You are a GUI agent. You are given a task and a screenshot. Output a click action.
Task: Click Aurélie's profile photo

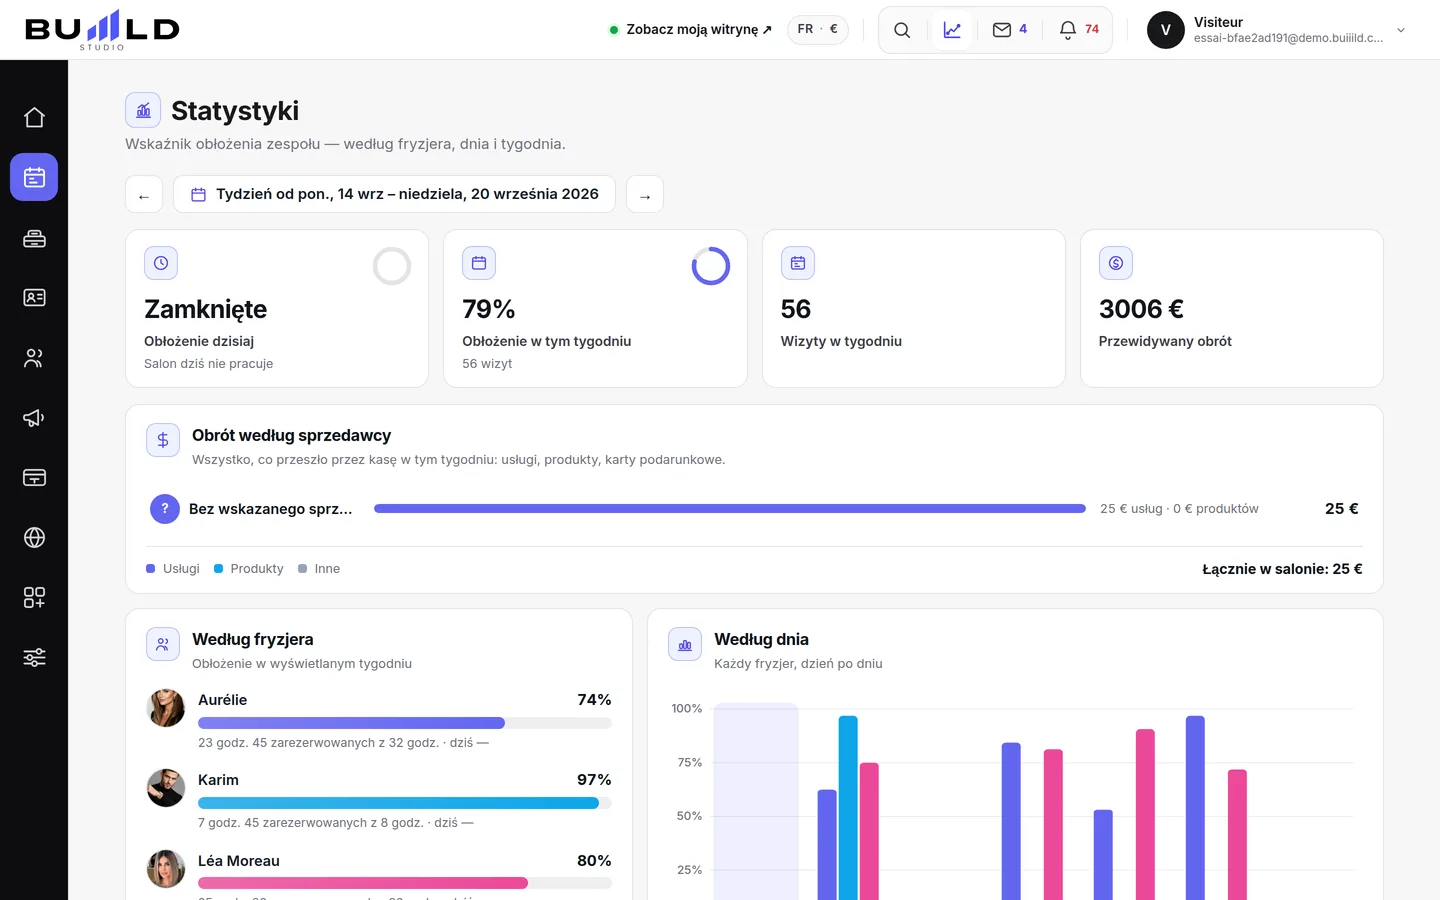pos(166,708)
